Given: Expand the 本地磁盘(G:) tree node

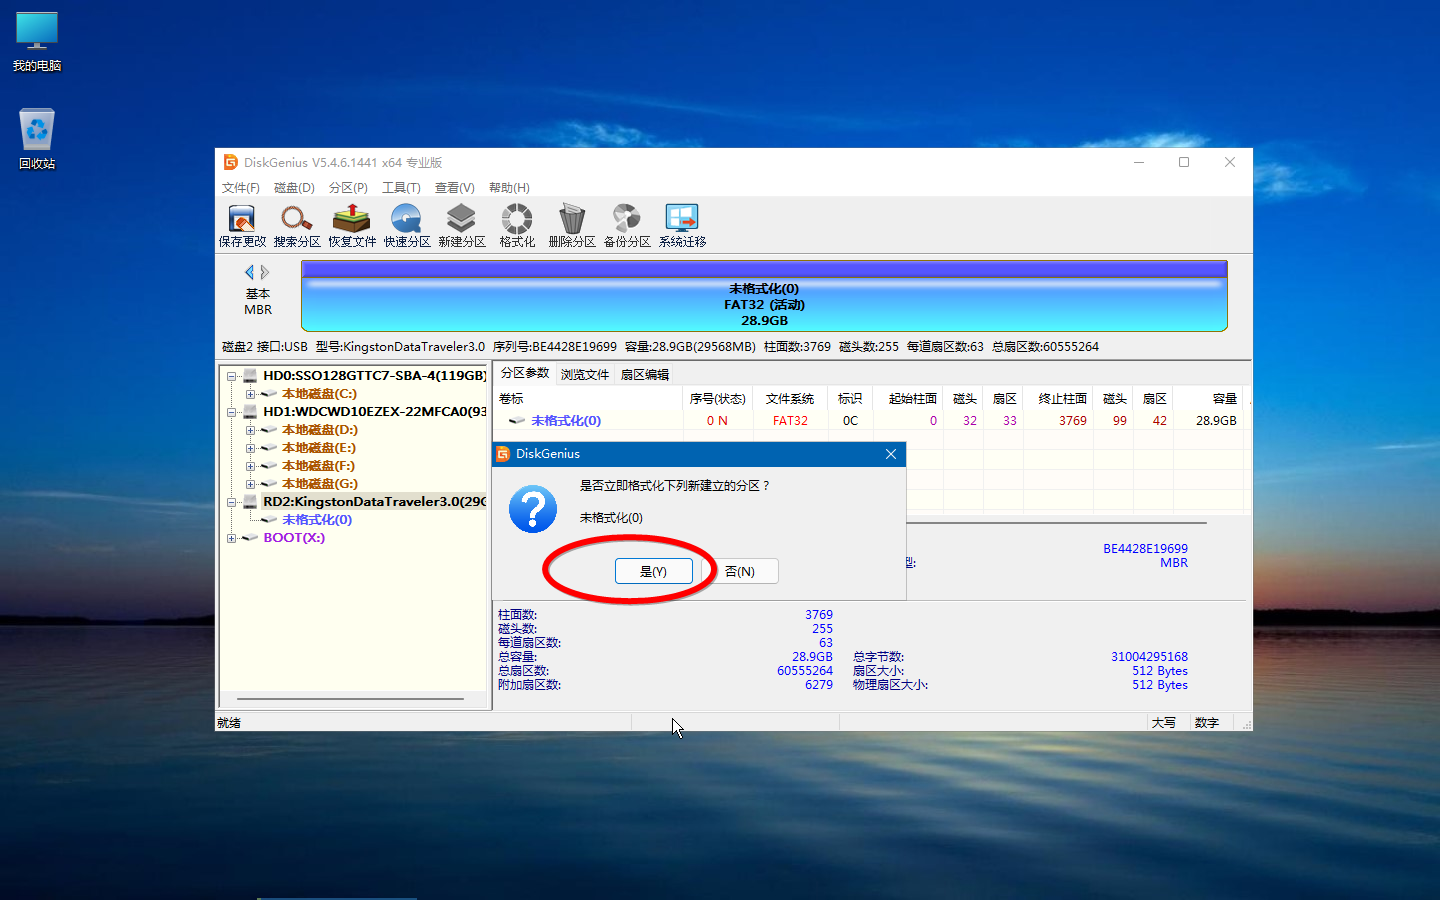Looking at the screenshot, I should [250, 484].
